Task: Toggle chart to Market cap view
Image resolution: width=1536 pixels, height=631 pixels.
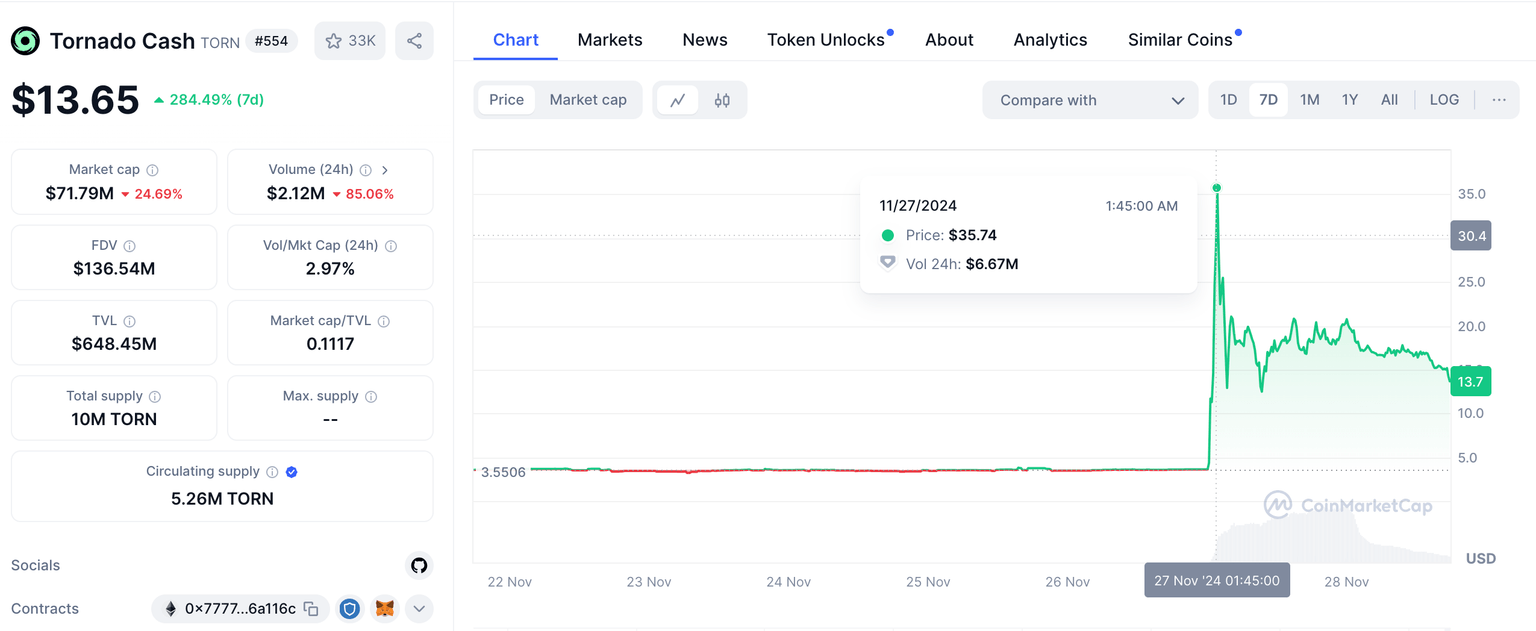Action: (x=588, y=100)
